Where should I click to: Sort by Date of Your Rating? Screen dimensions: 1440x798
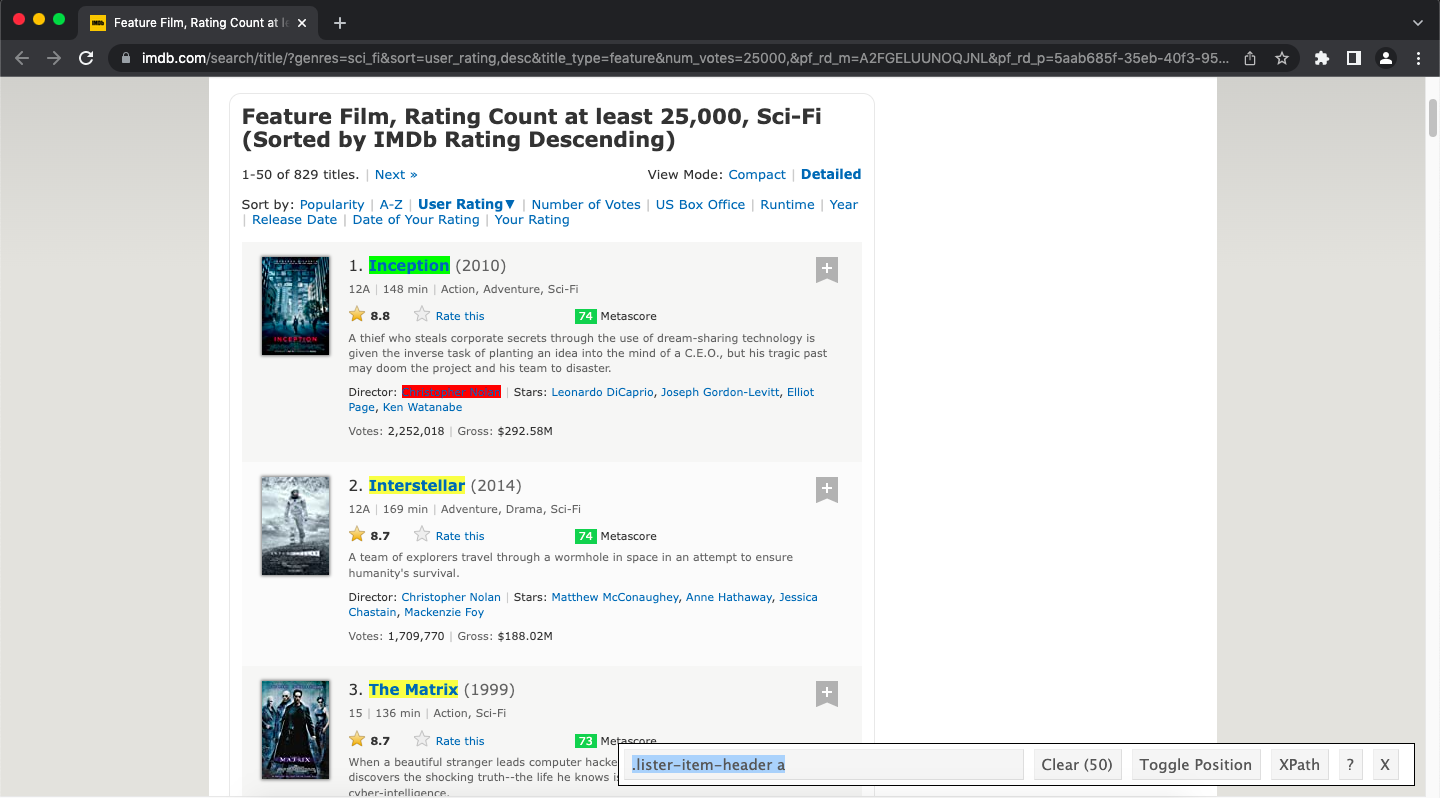point(416,219)
